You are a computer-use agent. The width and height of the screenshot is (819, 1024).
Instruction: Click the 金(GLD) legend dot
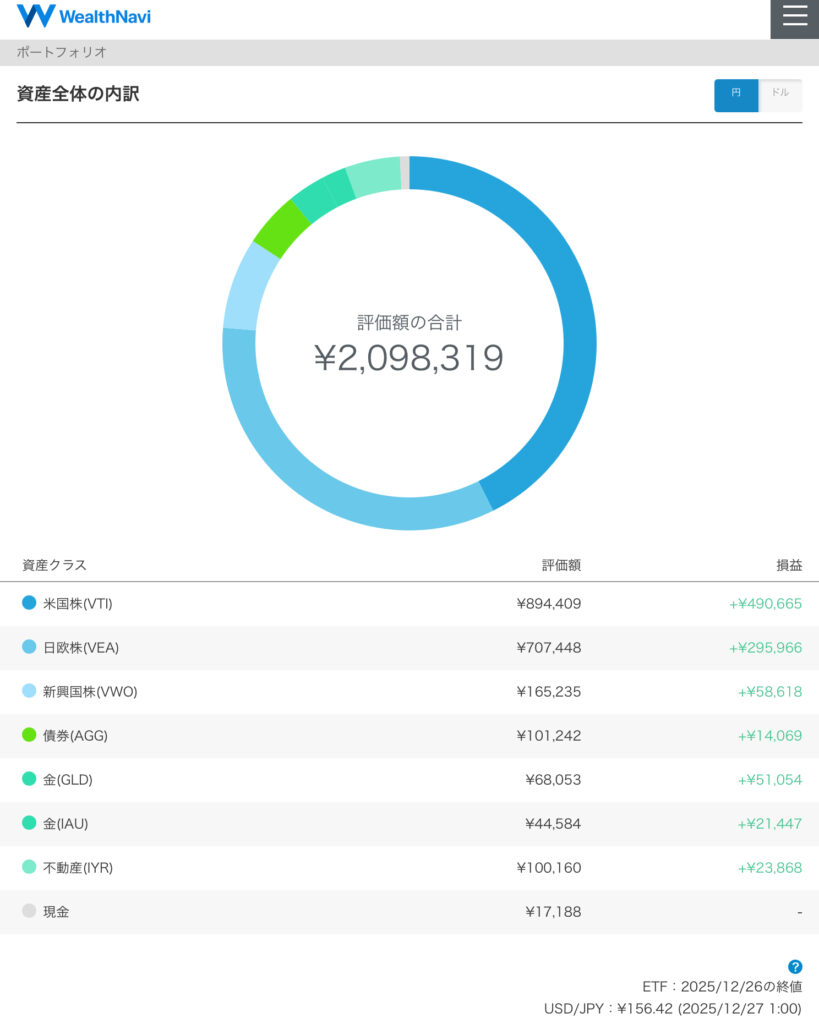pos(29,779)
